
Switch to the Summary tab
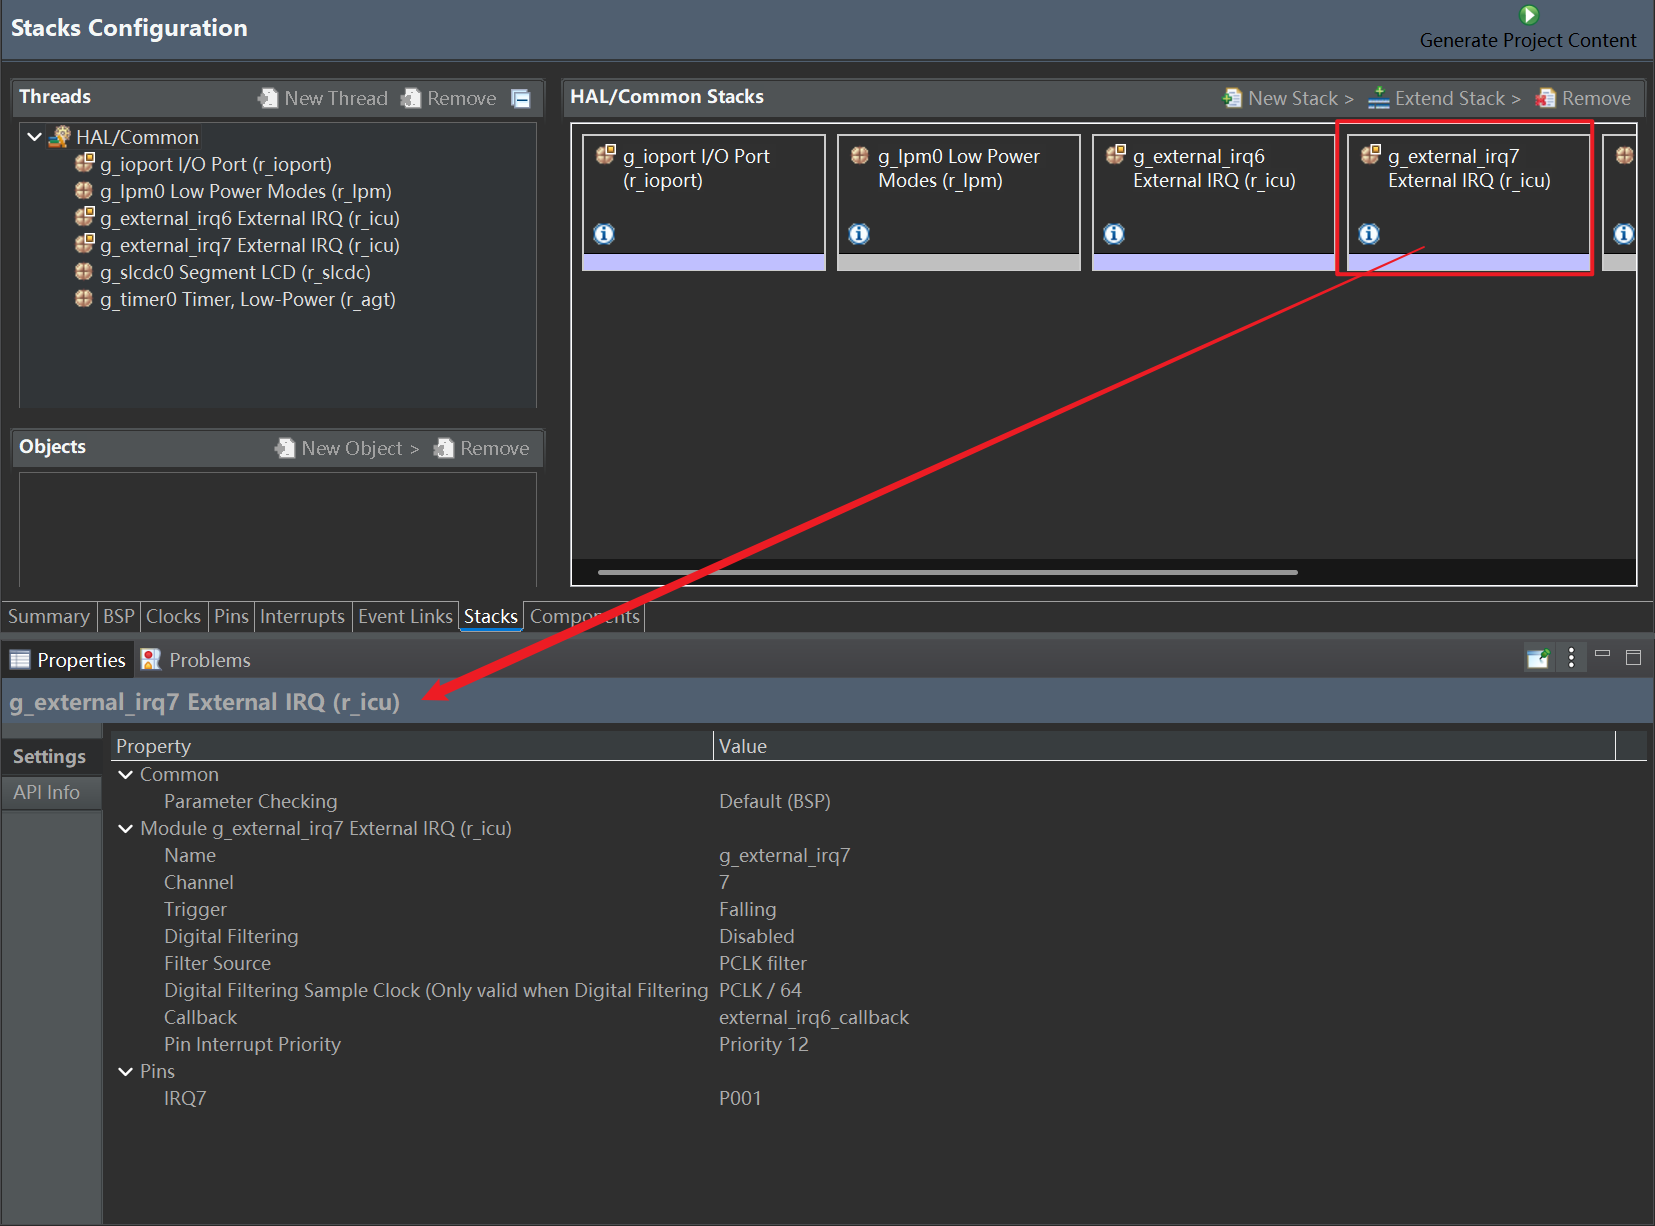pos(48,616)
